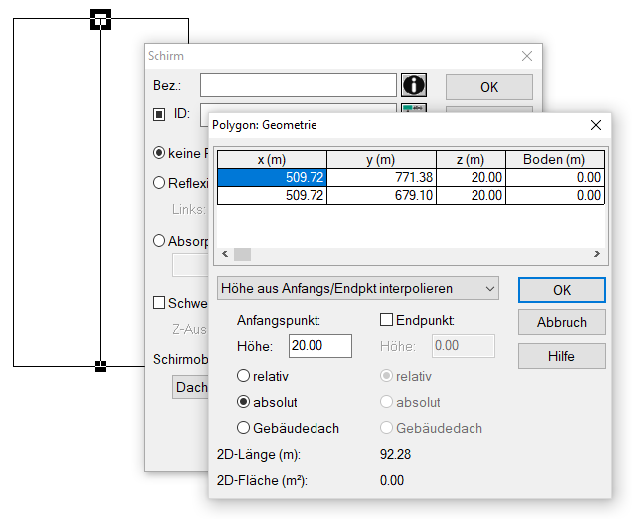Click the Boden (m) column header
The height and width of the screenshot is (519, 632).
tap(554, 160)
